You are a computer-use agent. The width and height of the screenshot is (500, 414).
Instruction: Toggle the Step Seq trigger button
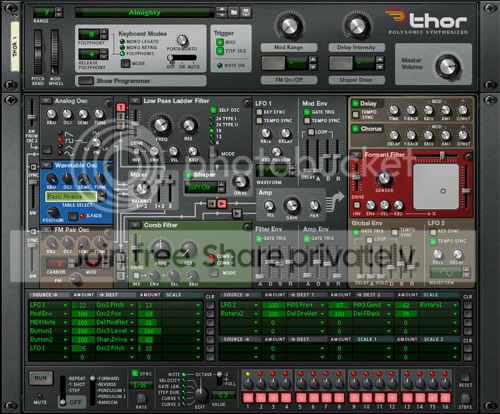(x=220, y=51)
